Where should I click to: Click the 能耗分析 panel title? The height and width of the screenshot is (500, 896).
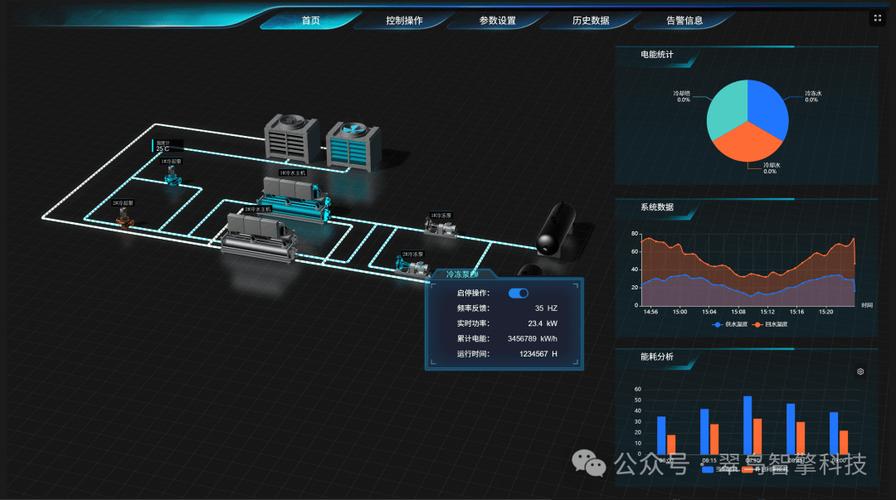[x=657, y=357]
